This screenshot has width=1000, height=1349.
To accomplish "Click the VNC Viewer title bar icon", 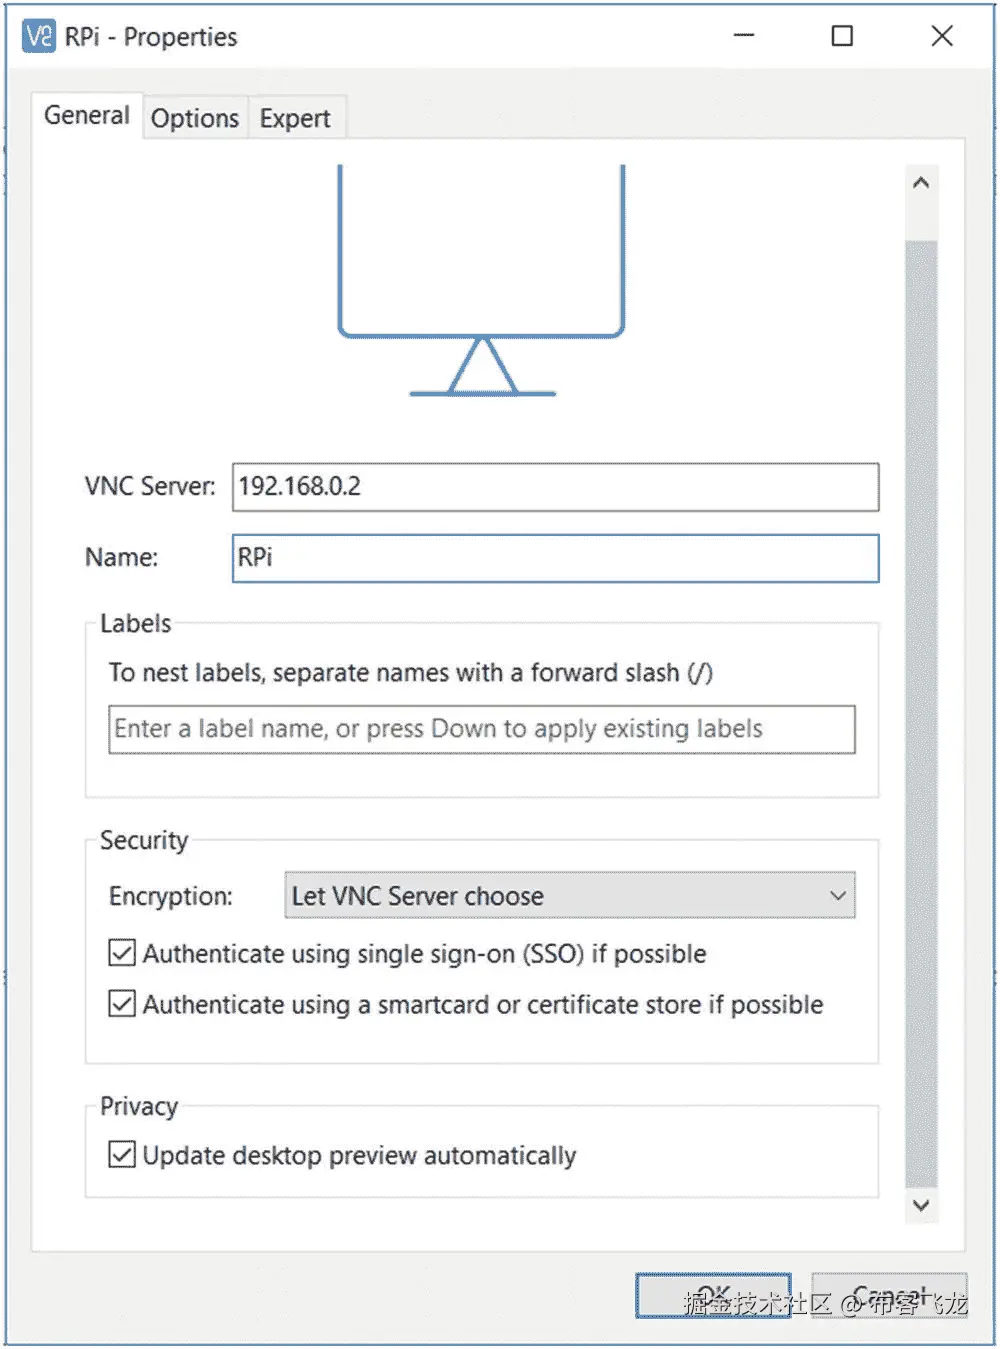I will point(39,36).
